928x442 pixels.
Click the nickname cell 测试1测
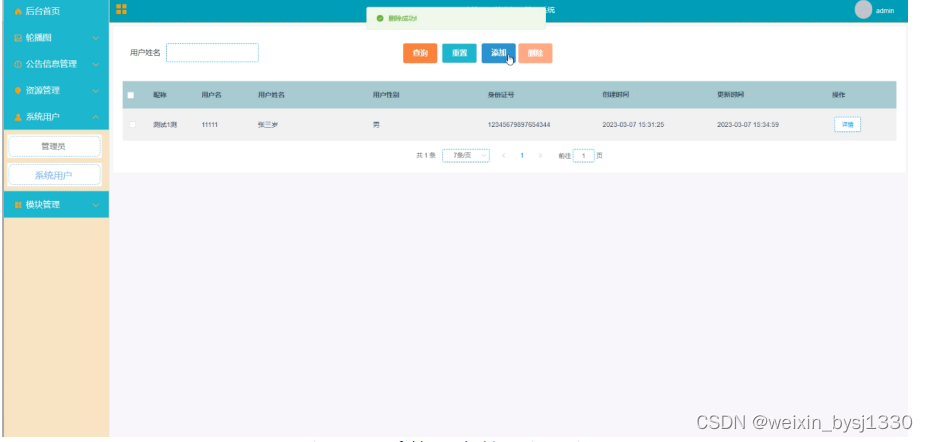tap(165, 125)
